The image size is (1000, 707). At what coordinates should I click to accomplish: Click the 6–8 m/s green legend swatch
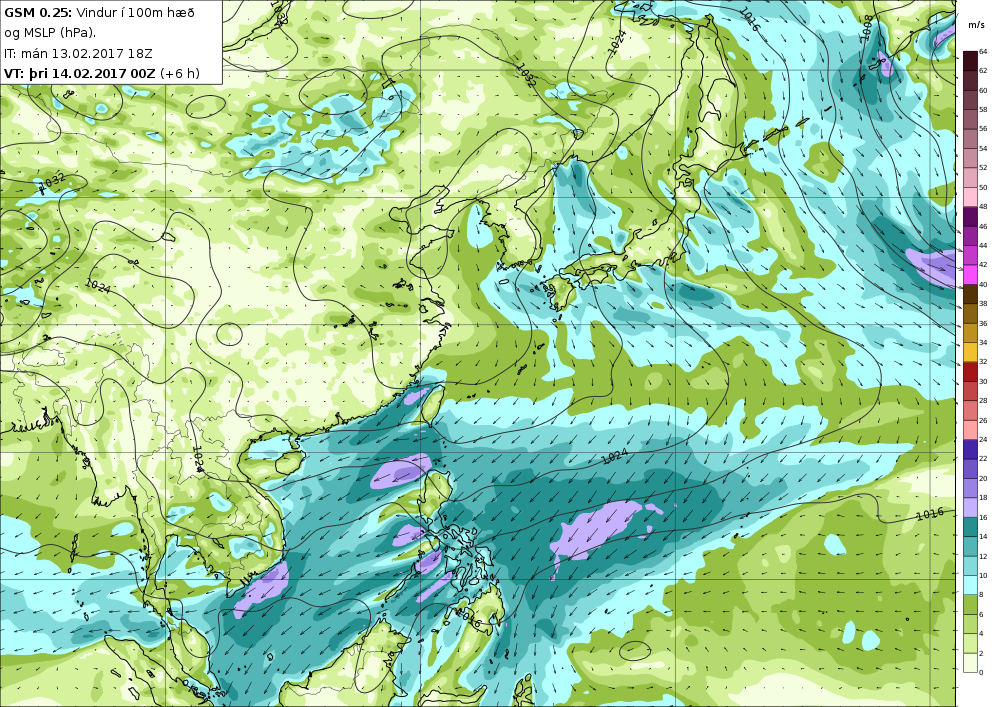point(969,604)
